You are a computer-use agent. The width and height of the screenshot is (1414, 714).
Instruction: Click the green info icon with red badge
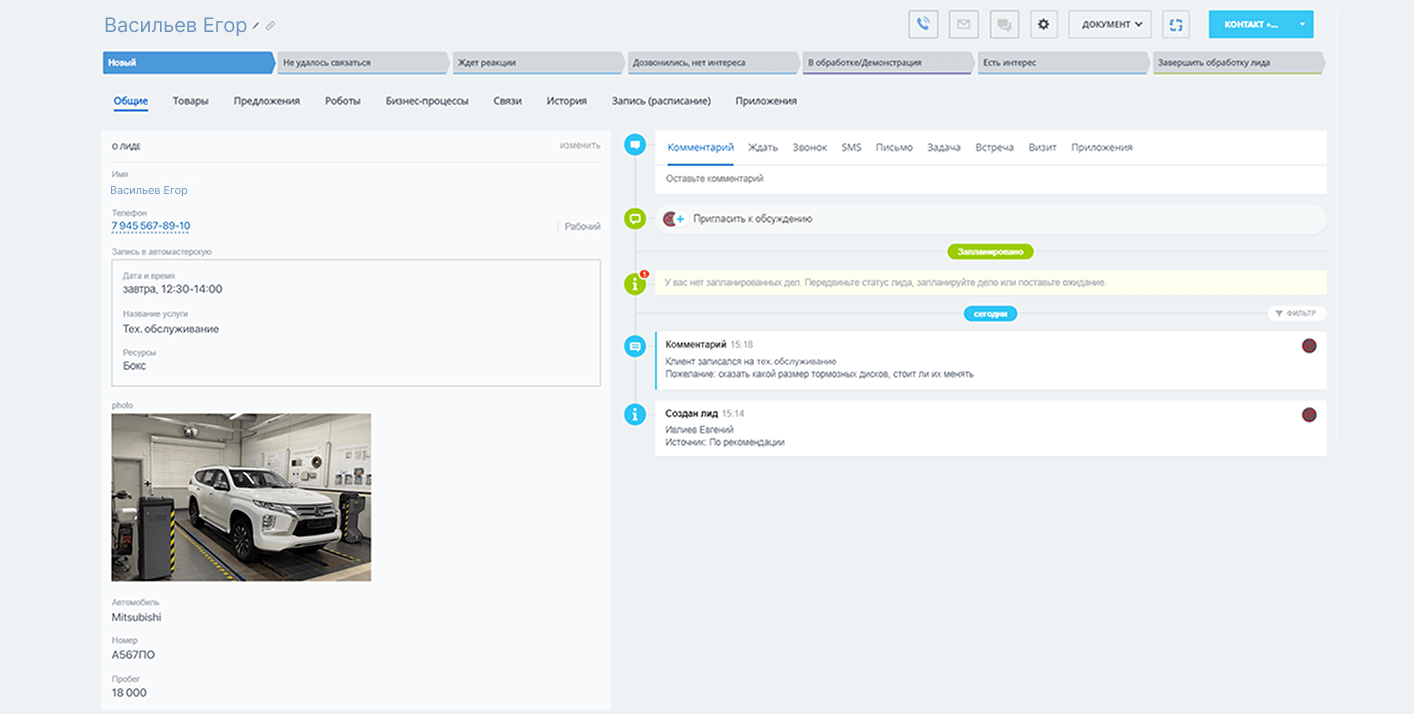634,284
